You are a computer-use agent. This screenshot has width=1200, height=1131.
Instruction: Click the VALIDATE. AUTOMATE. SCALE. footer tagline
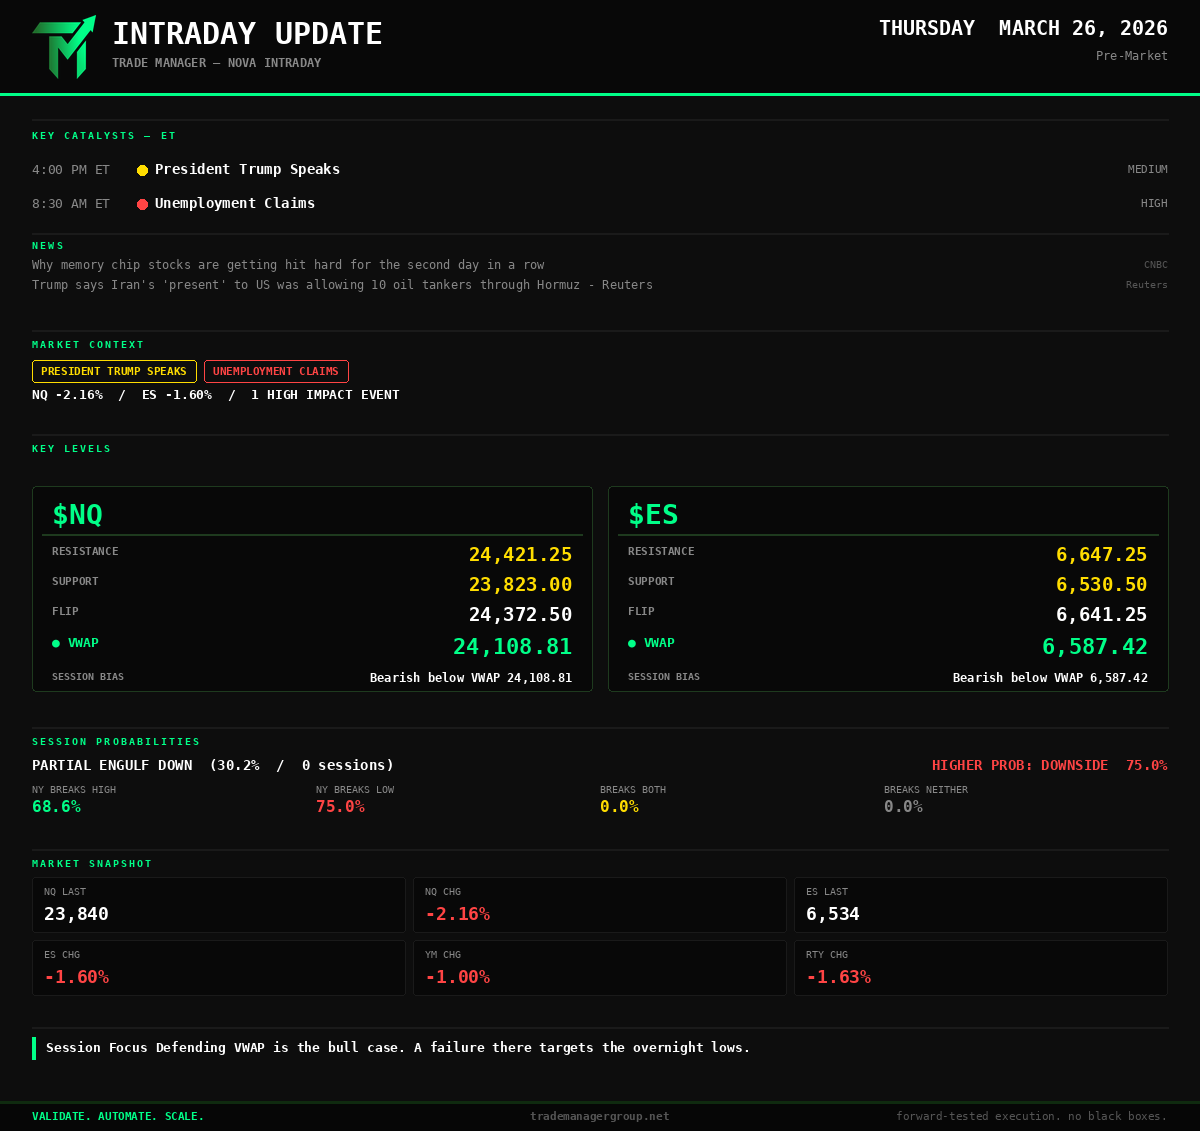point(118,1116)
